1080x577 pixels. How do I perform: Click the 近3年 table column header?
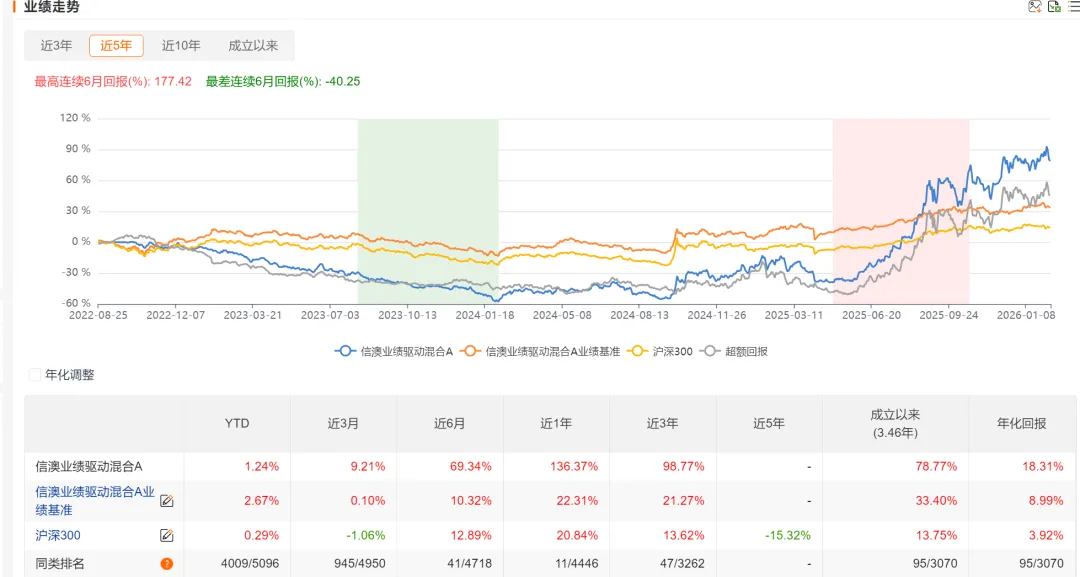click(x=663, y=423)
